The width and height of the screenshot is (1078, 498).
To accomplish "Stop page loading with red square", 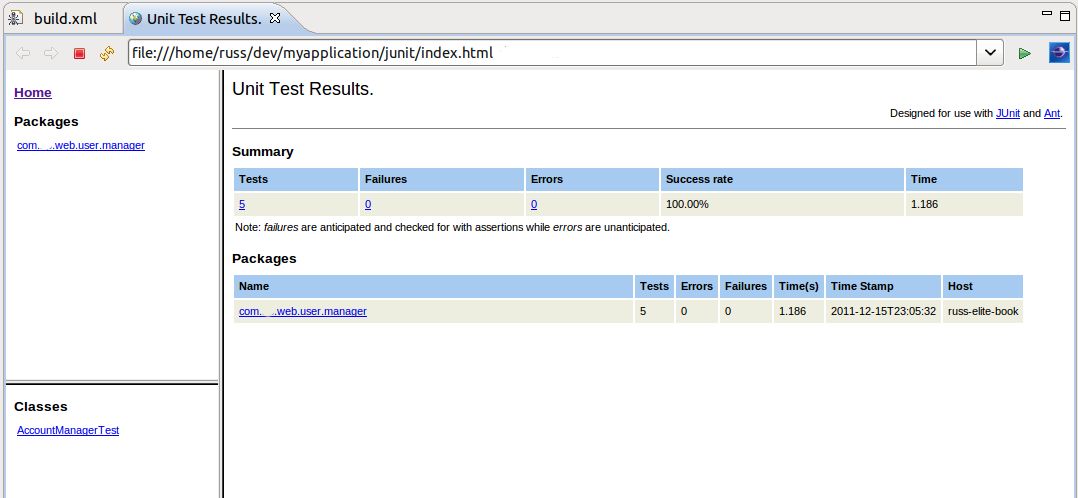I will tap(79, 53).
